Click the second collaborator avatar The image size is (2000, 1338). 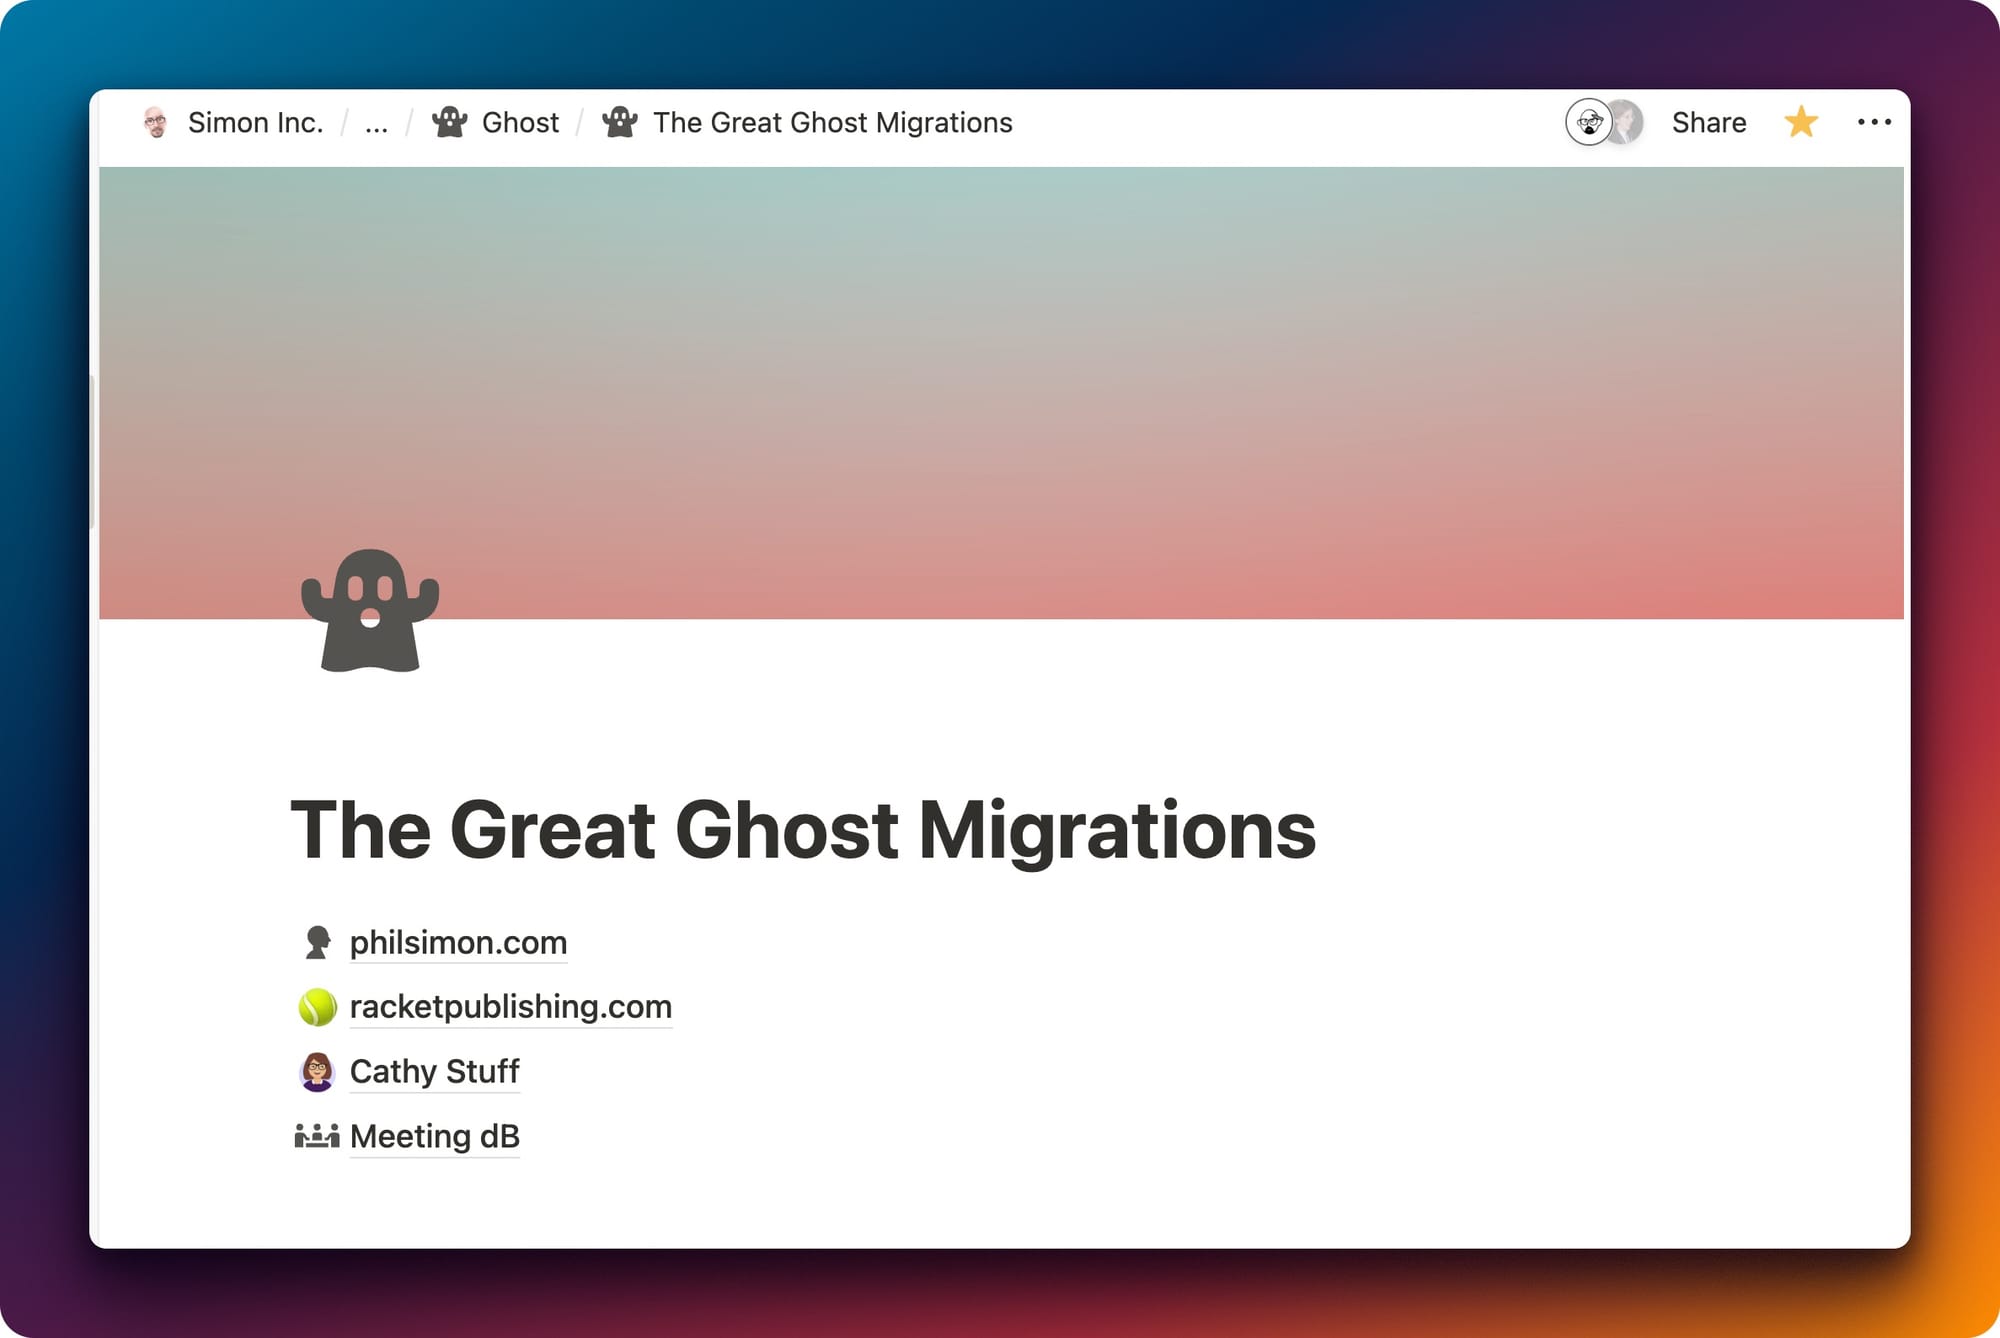pos(1630,122)
